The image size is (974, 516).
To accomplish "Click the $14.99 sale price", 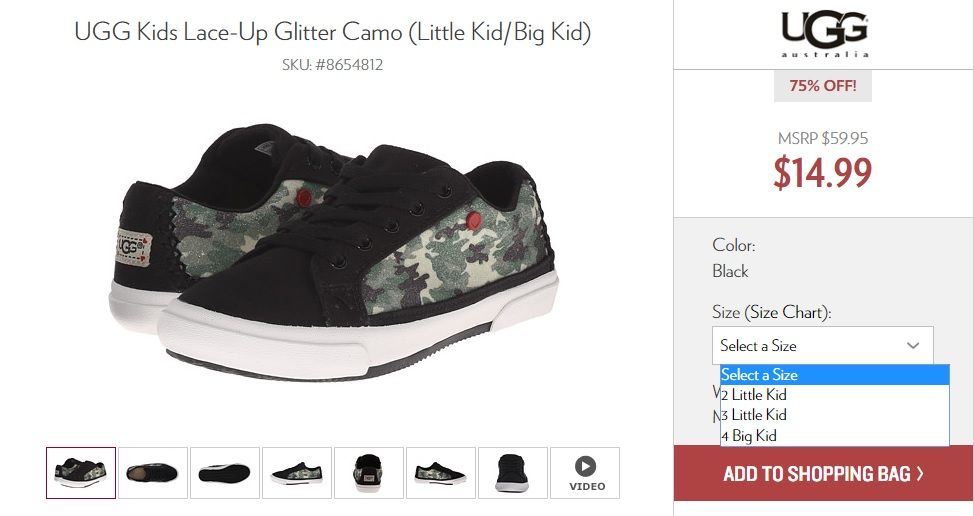I will (823, 173).
